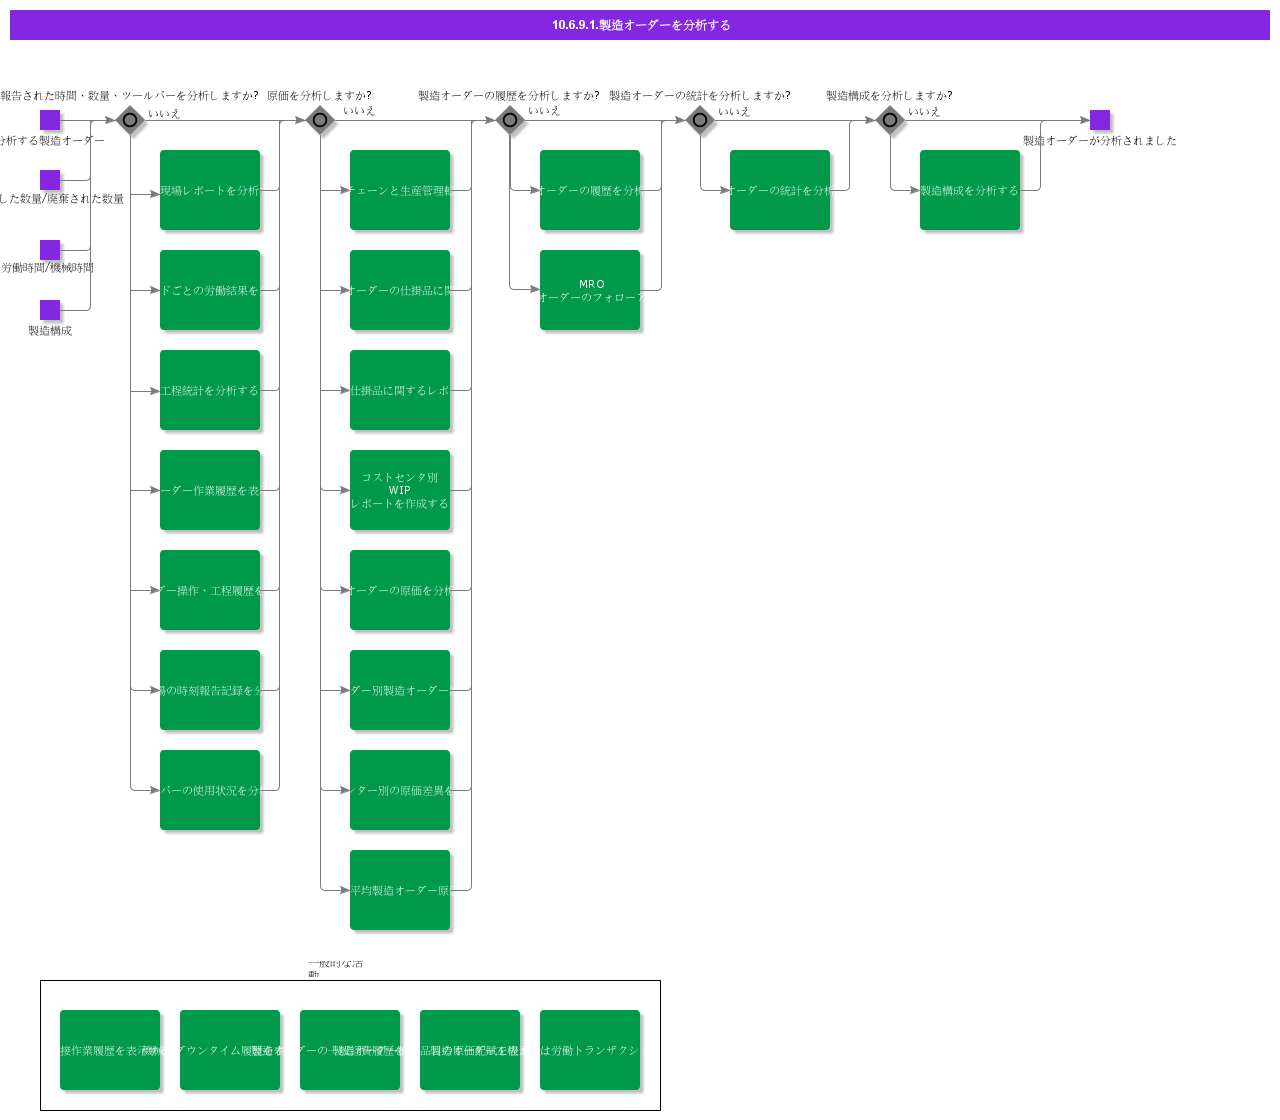Open the activity ー操作、工程履歴
The width and height of the screenshot is (1280, 1120).
[x=210, y=590]
